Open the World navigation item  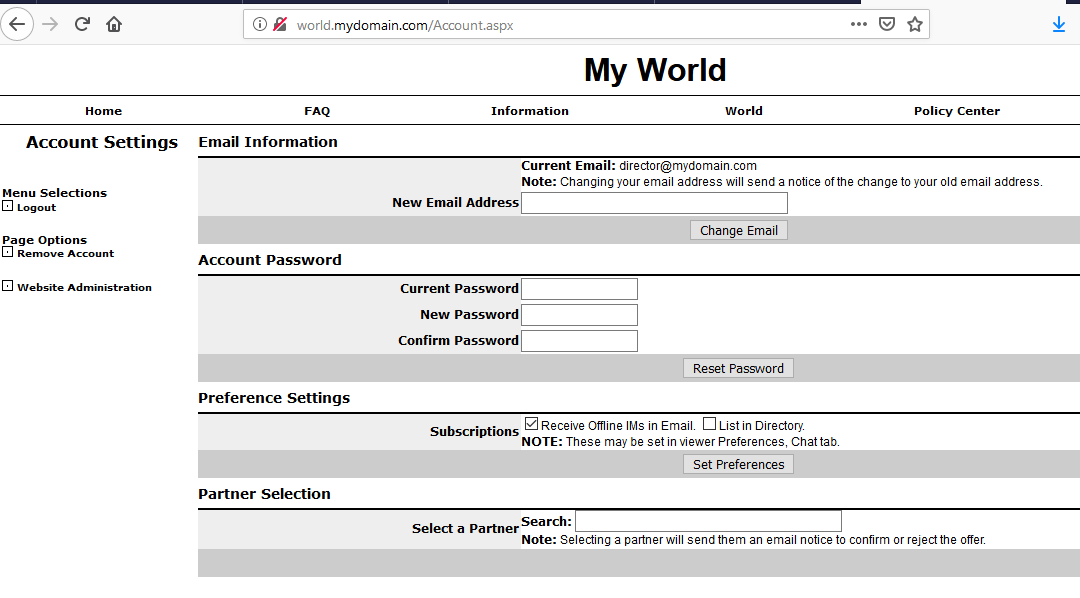click(x=744, y=111)
